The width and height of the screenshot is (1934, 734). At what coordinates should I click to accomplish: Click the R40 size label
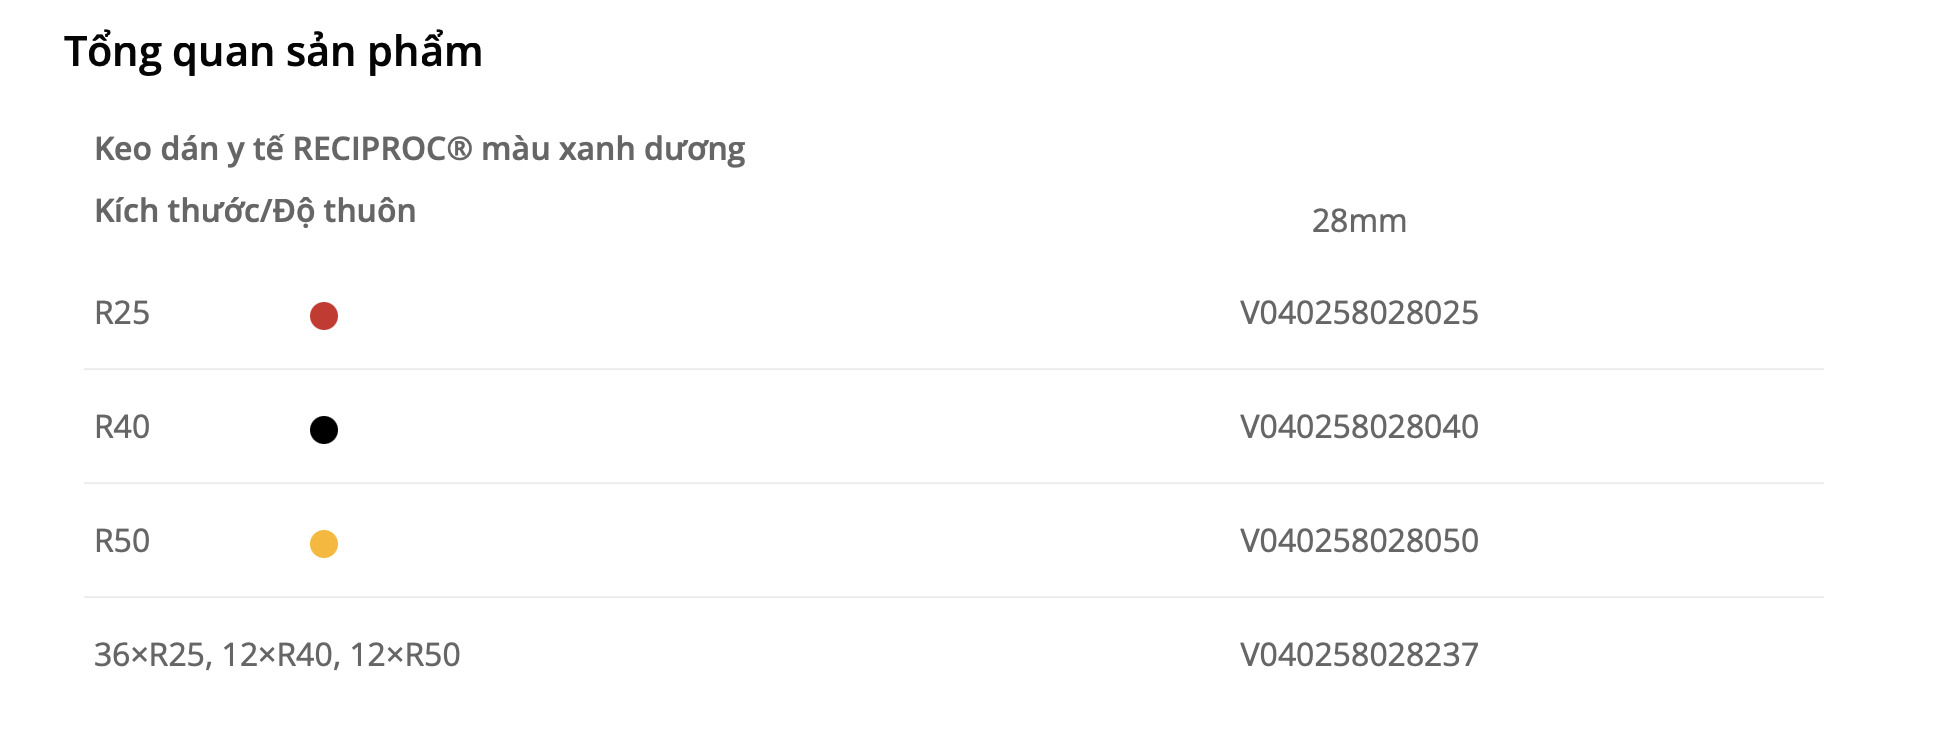(122, 427)
